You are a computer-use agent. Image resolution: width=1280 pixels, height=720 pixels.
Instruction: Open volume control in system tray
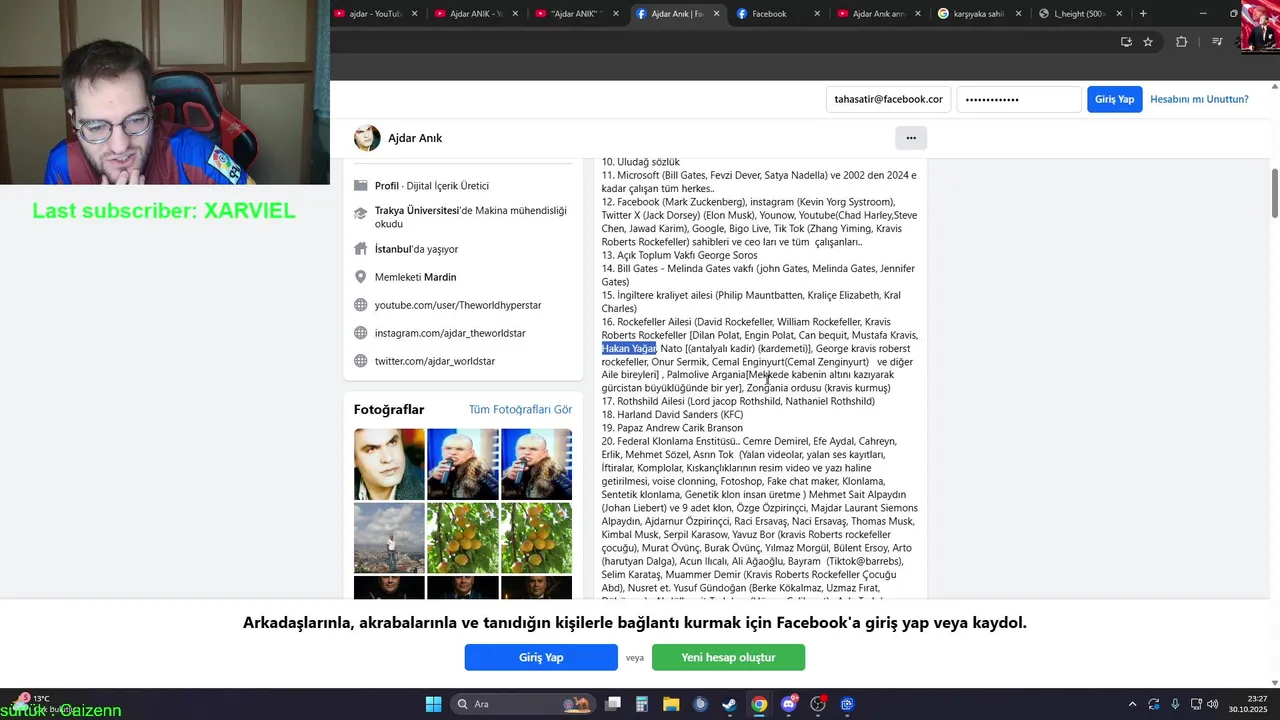[1212, 704]
